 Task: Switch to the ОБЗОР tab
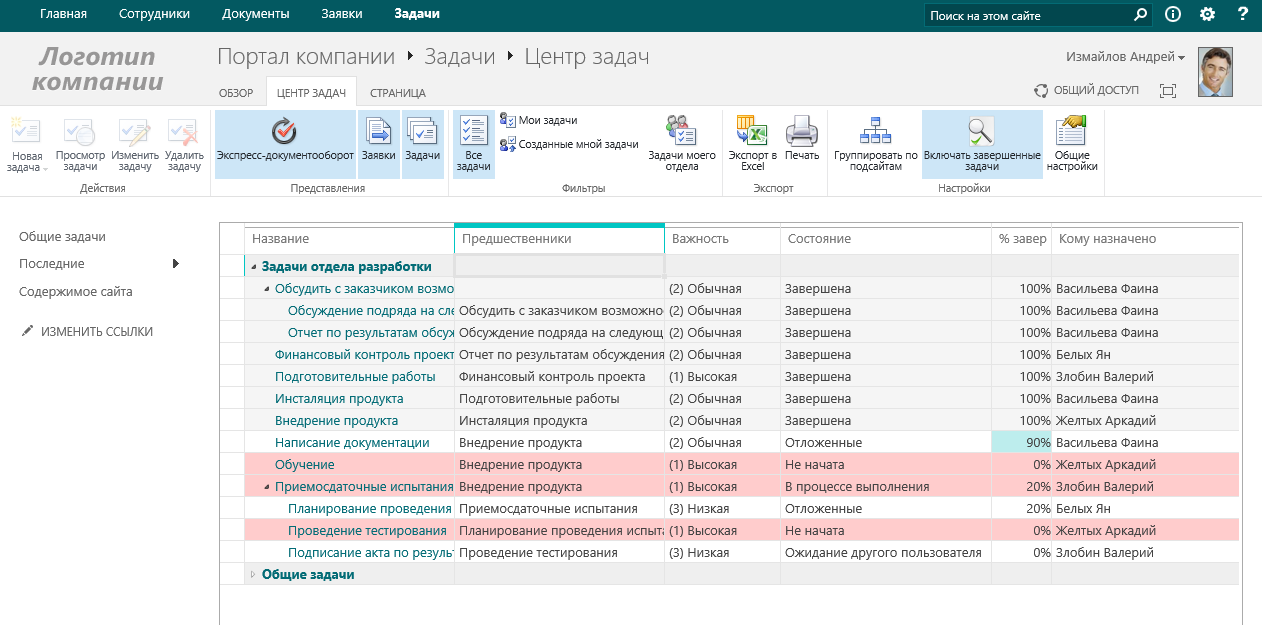click(236, 93)
